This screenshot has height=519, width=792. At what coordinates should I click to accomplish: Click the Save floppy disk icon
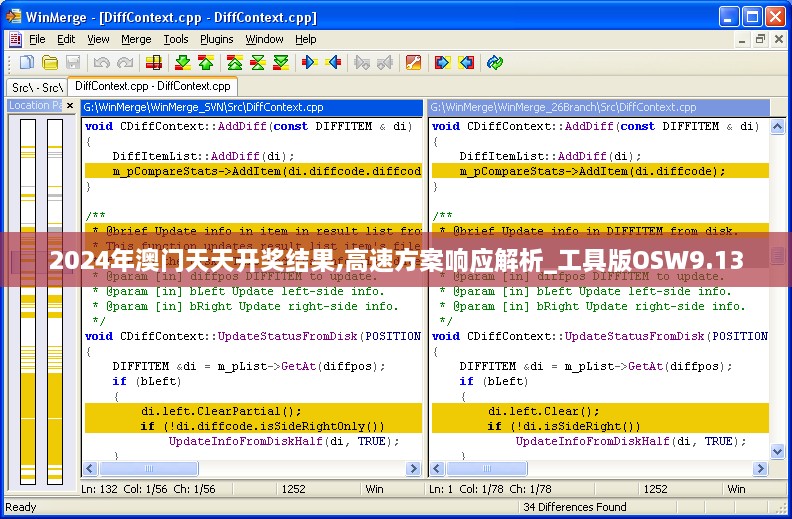tap(73, 63)
